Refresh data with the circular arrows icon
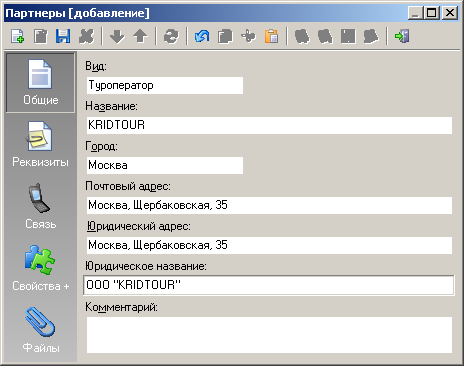Viewport: 464px width, 366px height. pos(171,36)
